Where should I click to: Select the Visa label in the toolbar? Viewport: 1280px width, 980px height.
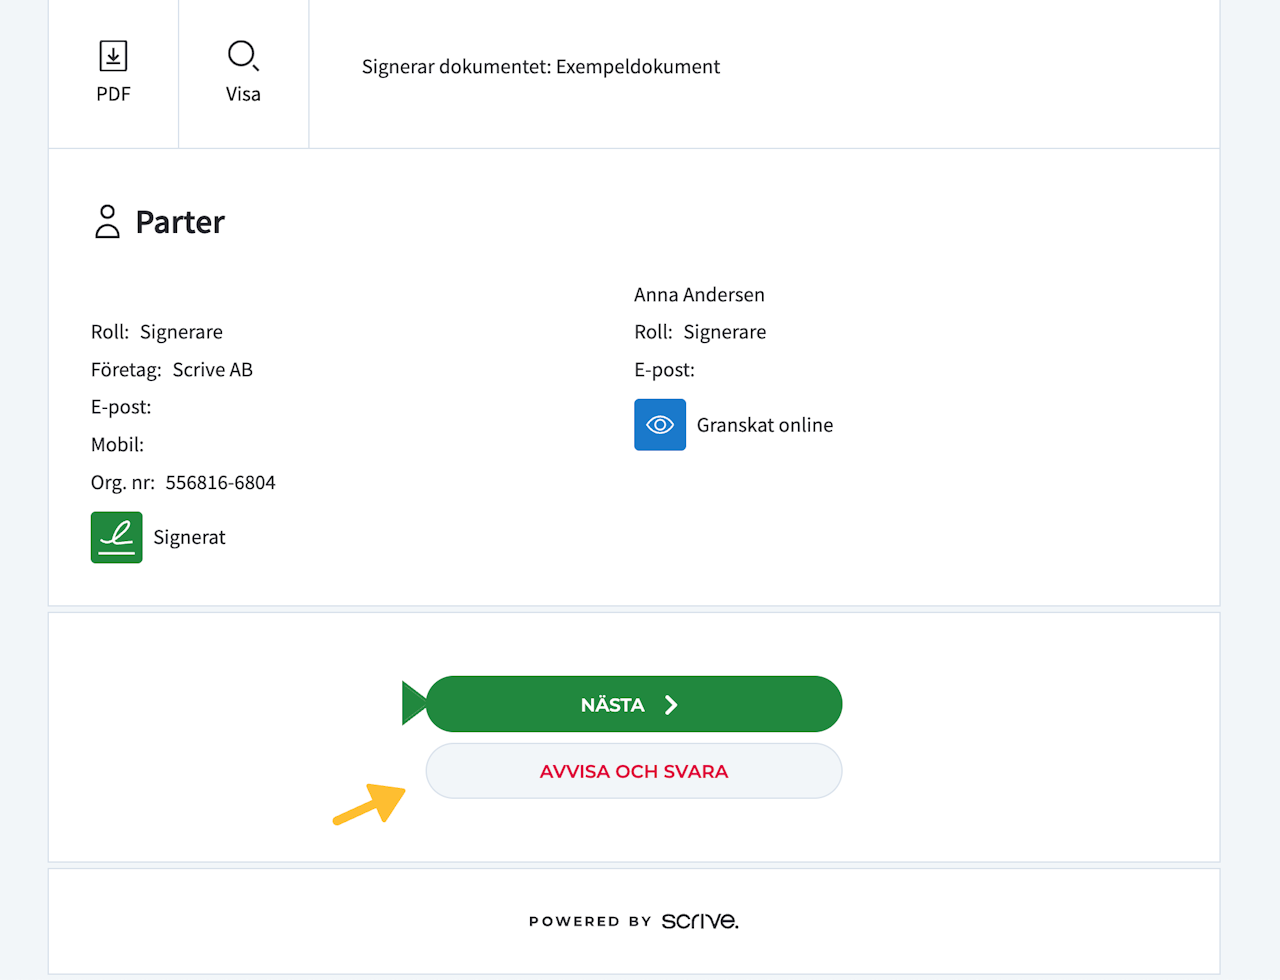point(243,94)
